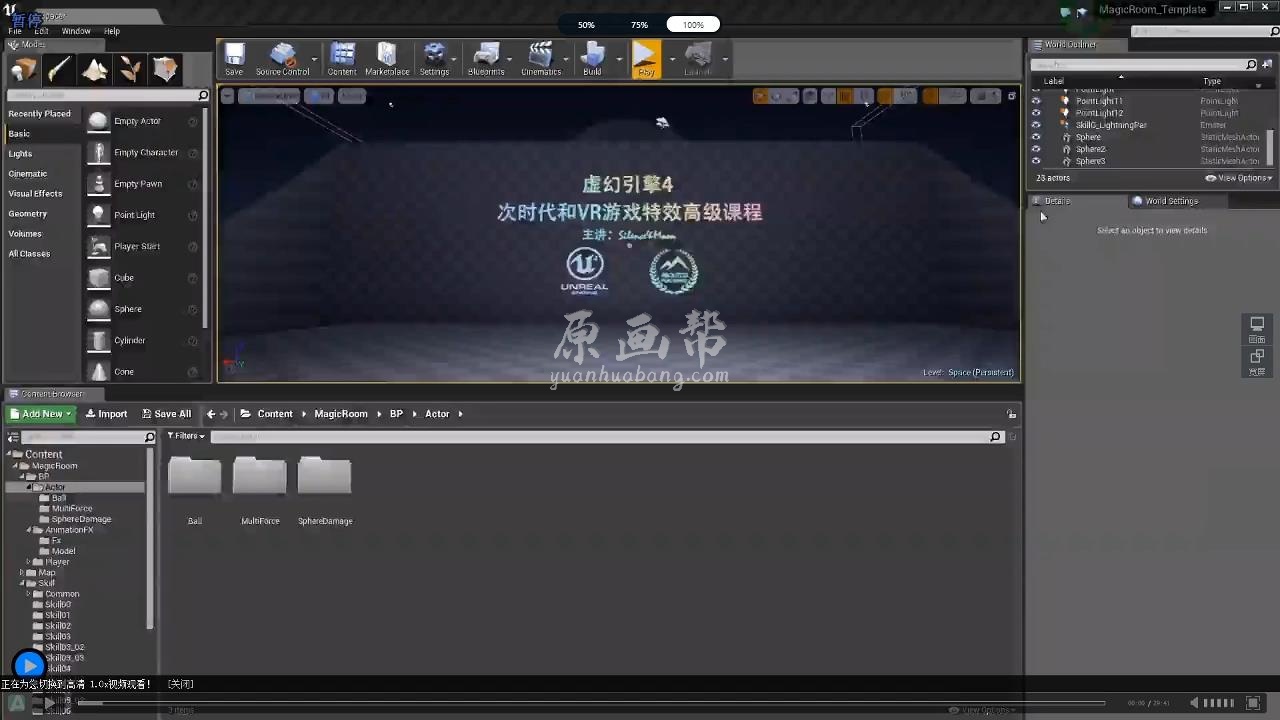Open the Edit menu
1280x720 pixels.
click(x=41, y=31)
